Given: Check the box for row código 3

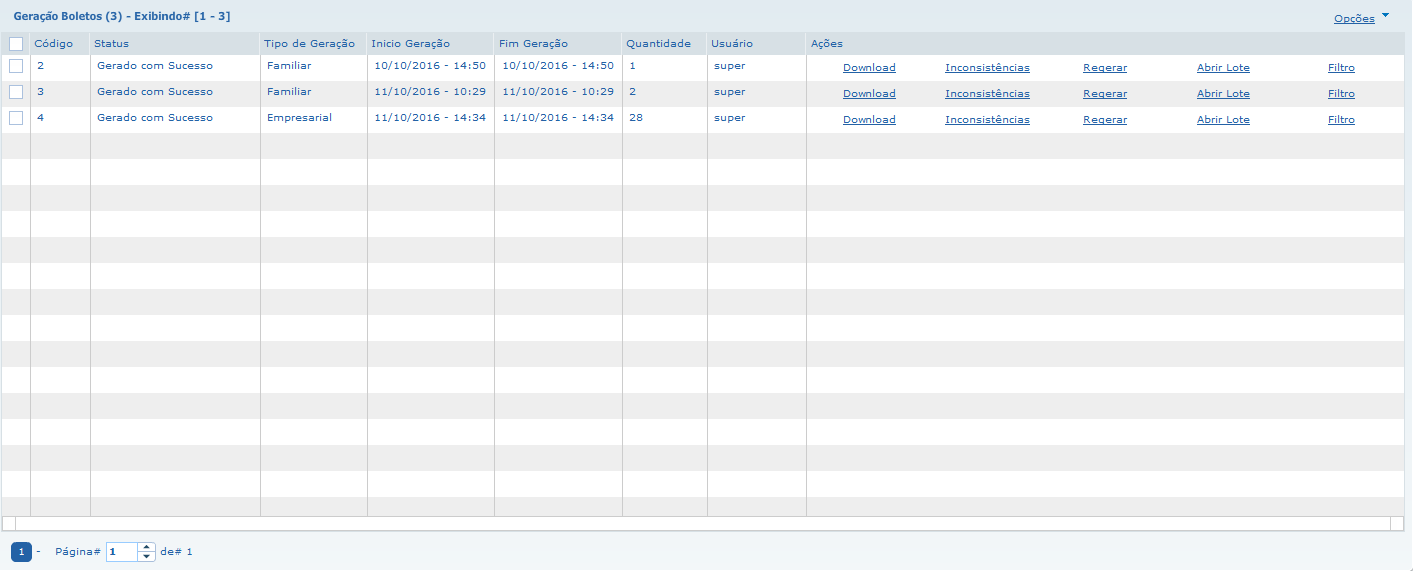Looking at the screenshot, I should pyautogui.click(x=16, y=92).
